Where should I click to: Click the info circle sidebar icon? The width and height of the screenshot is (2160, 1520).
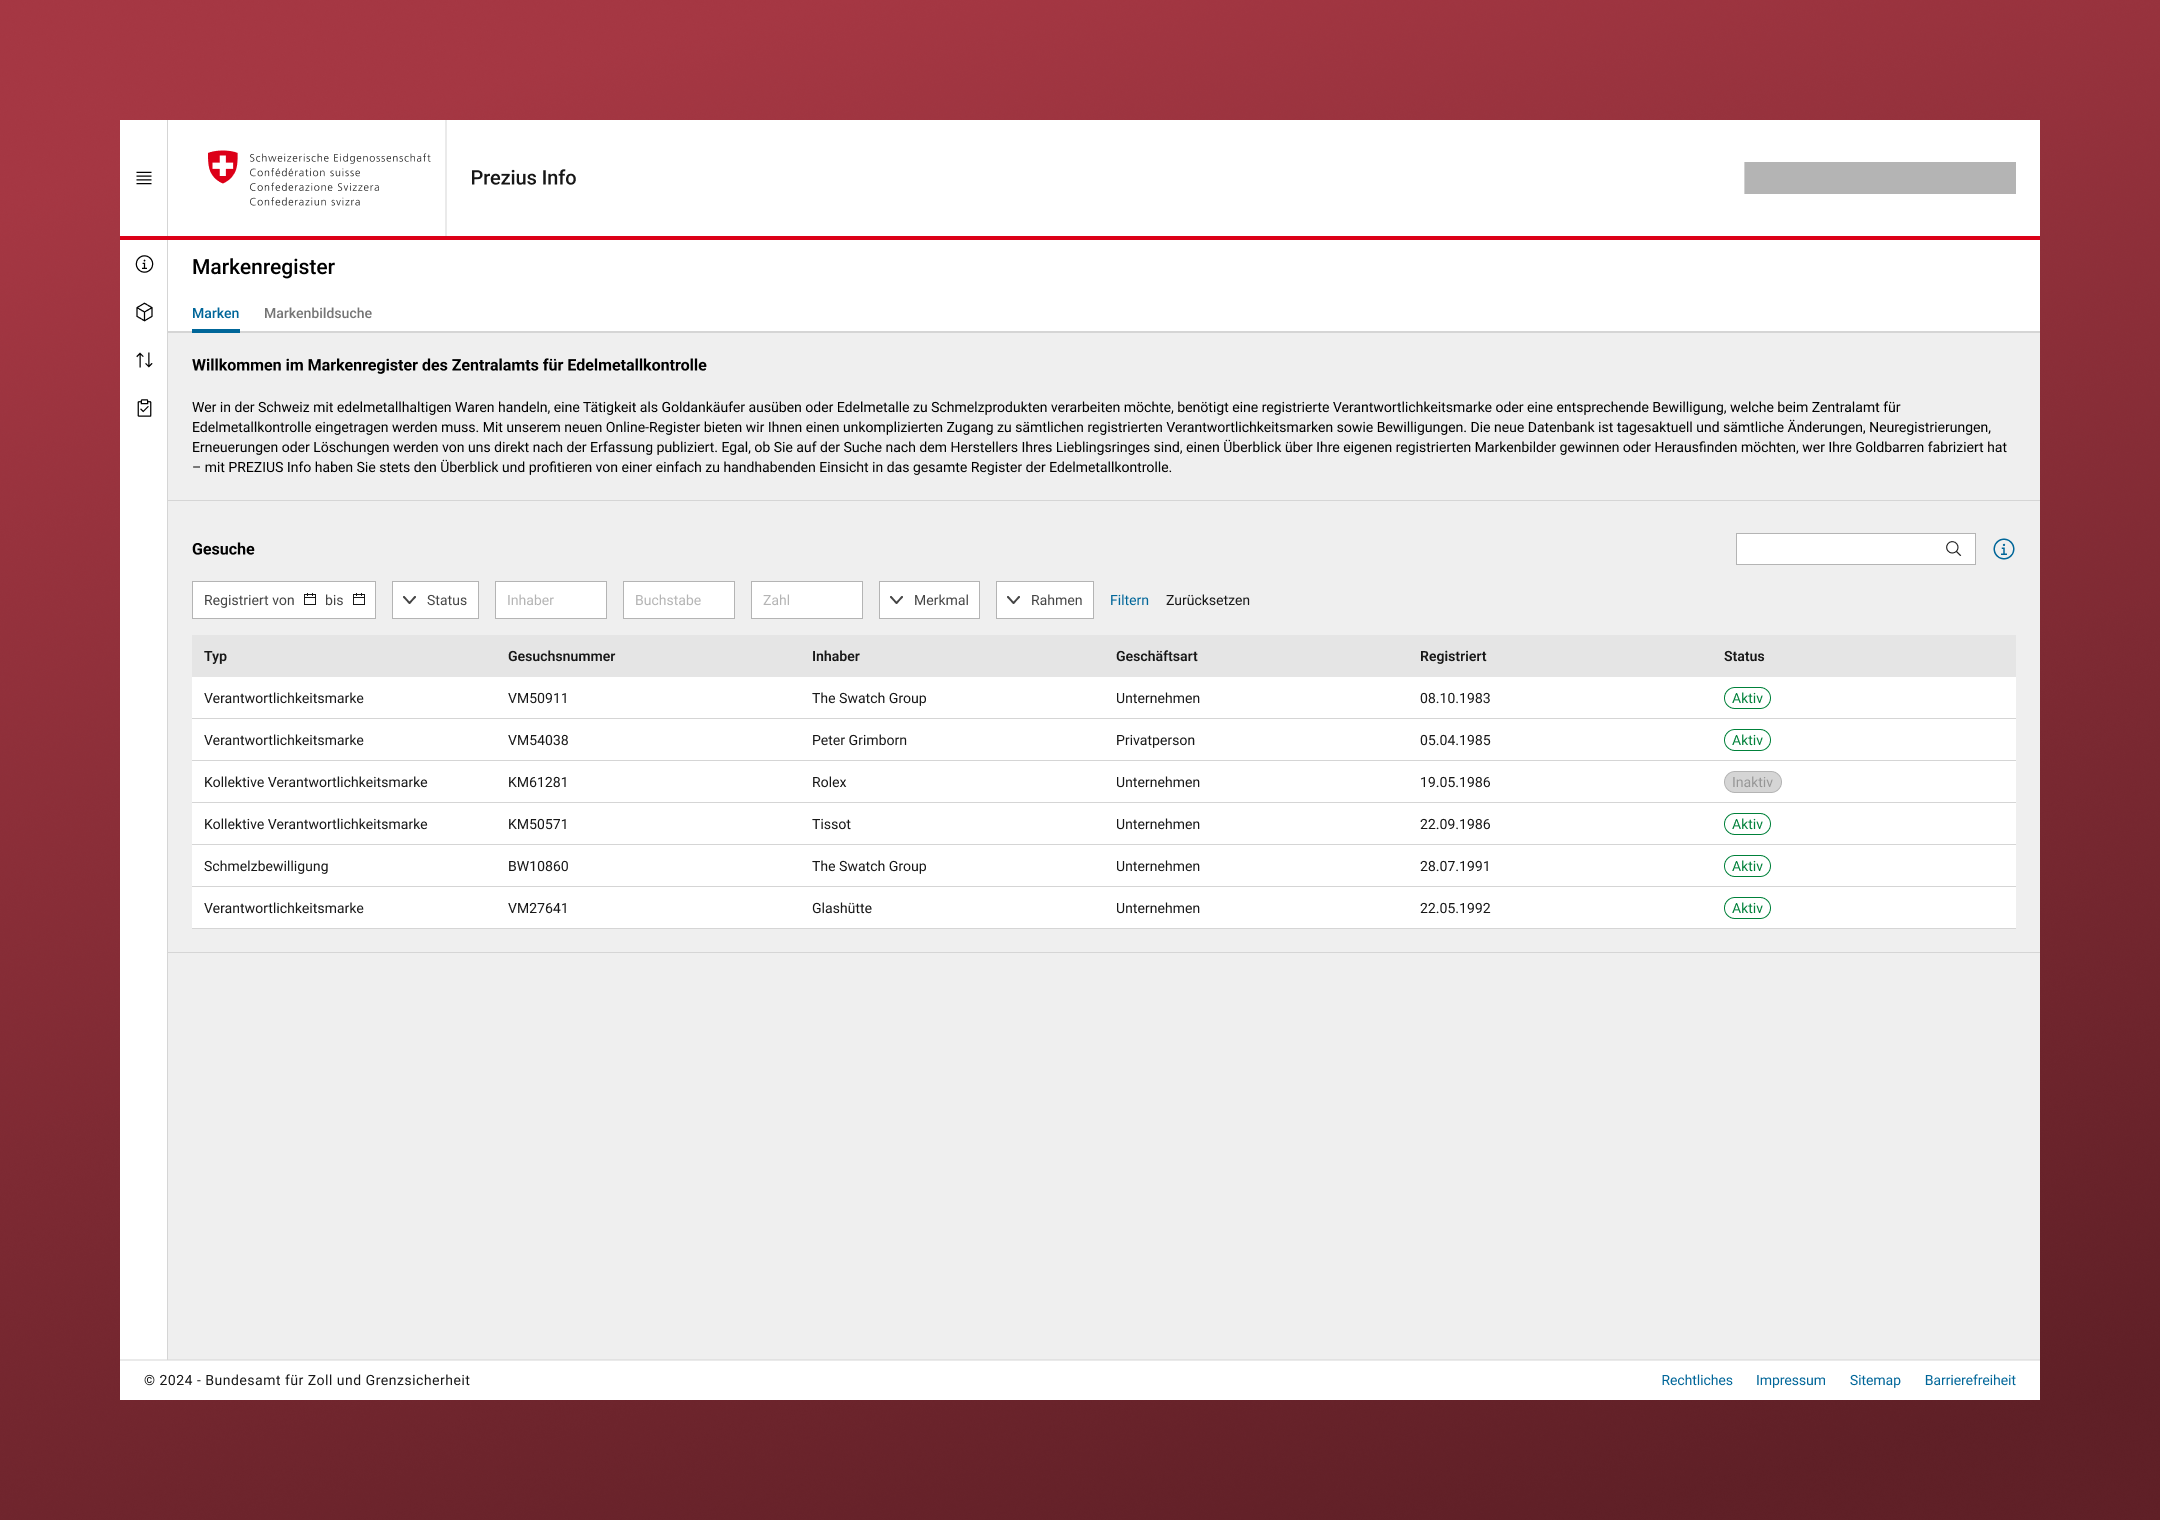144,264
